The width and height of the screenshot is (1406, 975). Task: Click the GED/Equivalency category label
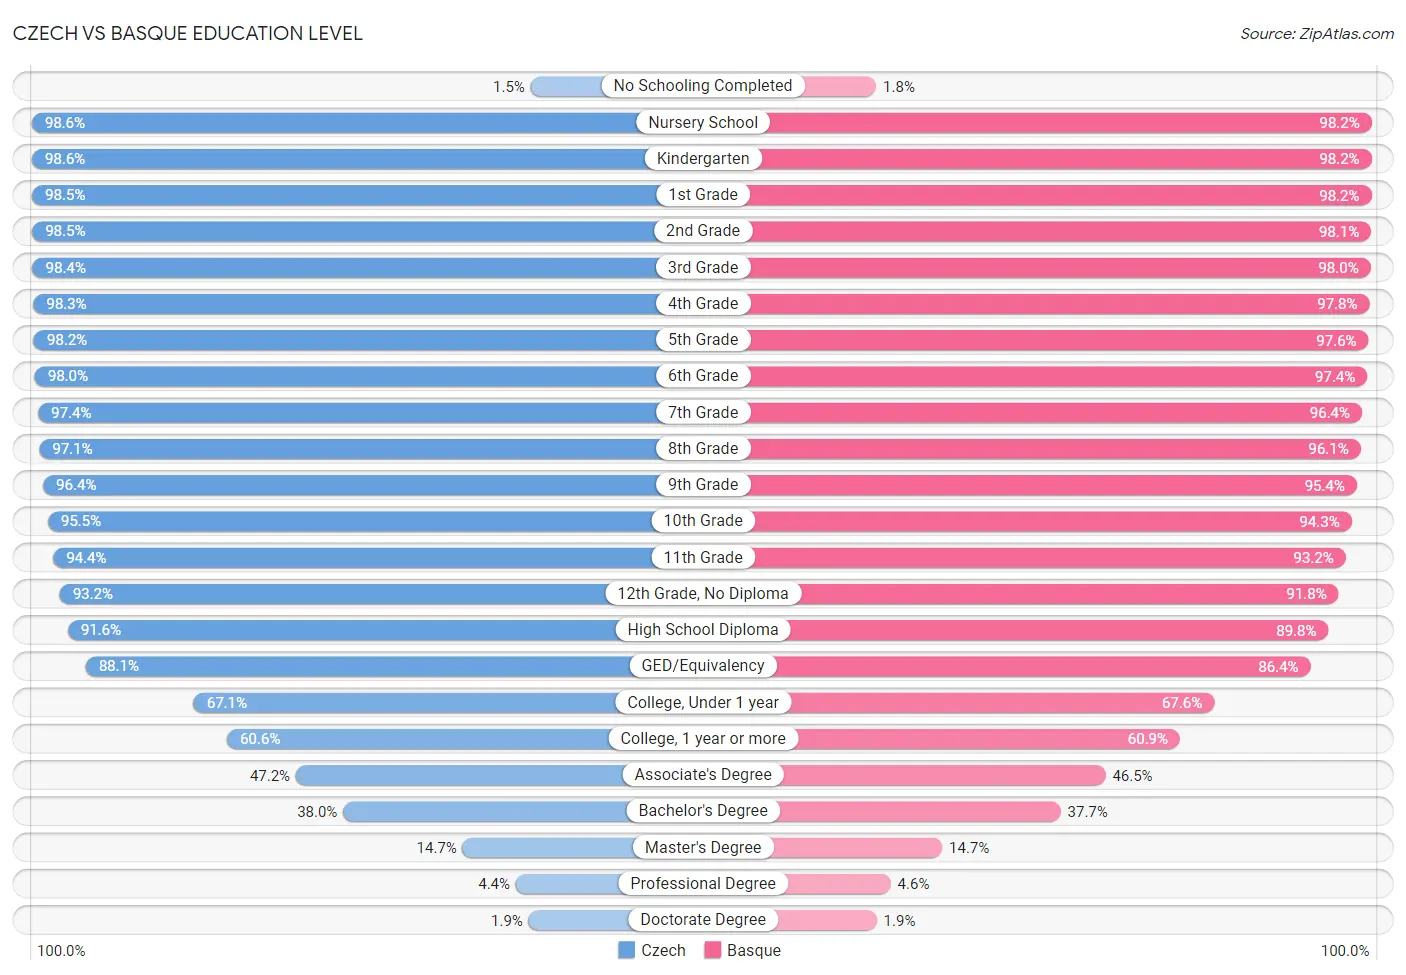(703, 665)
